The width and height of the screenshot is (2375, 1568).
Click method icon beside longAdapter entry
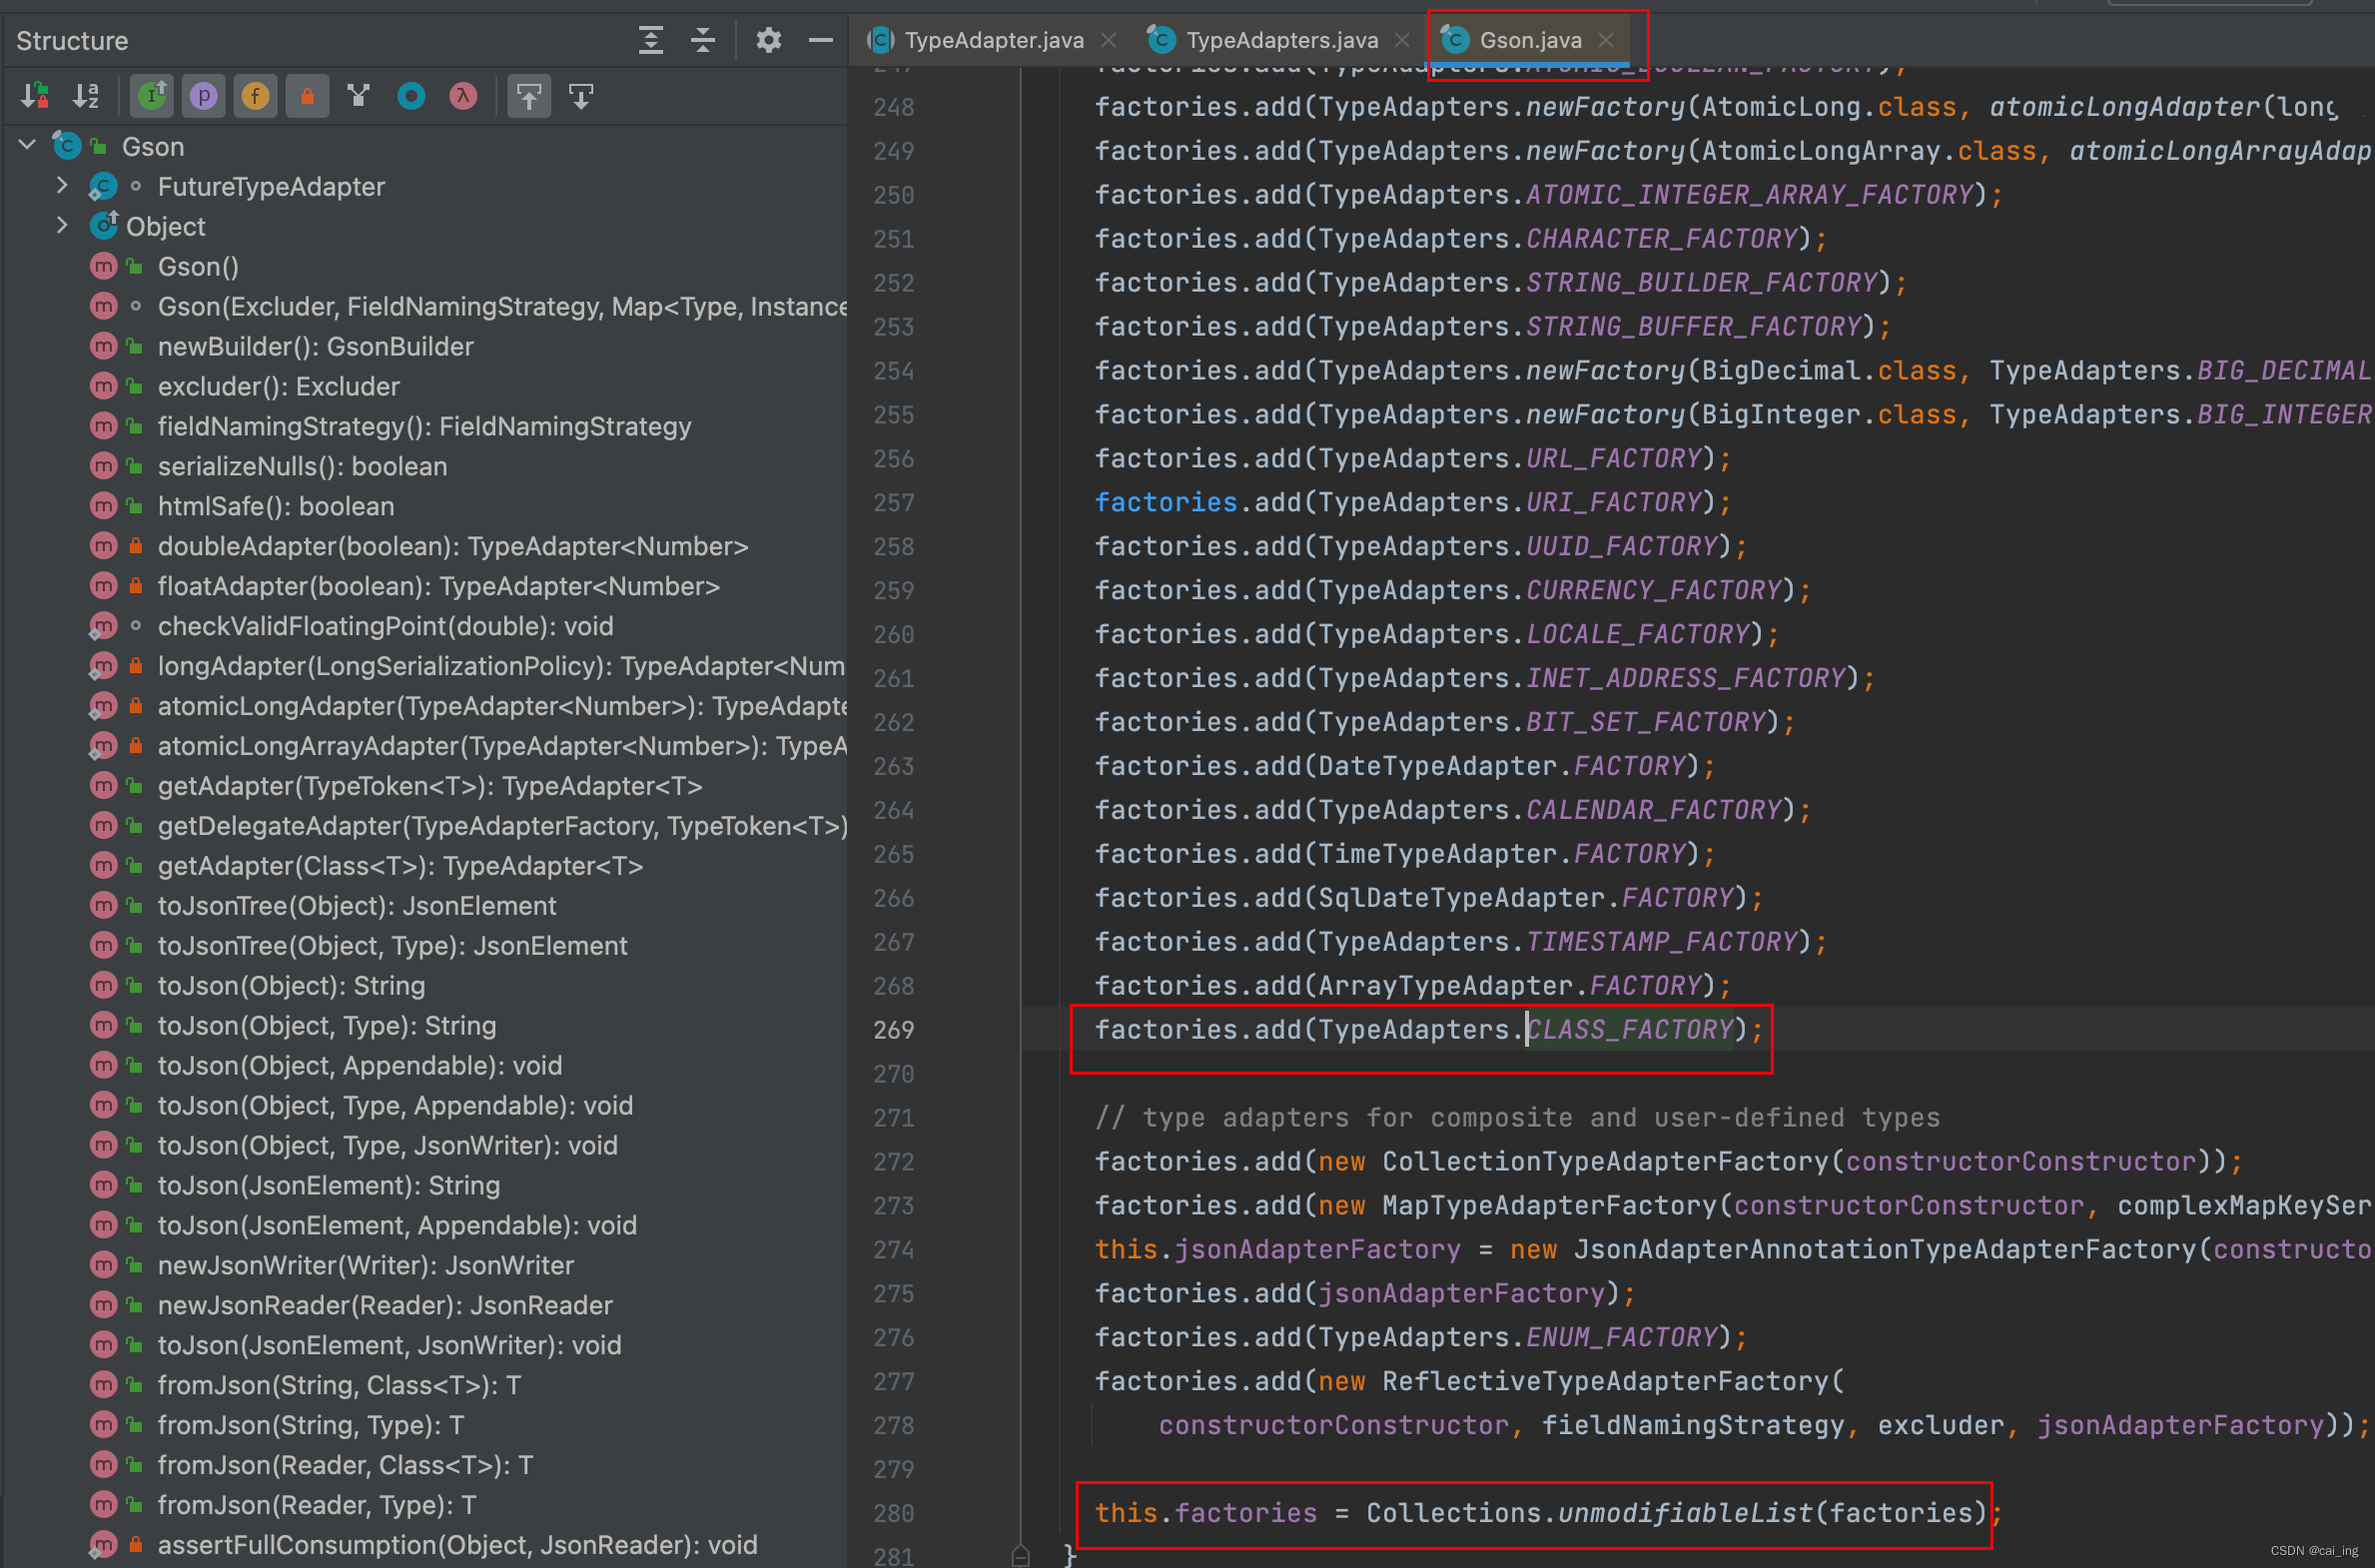(103, 666)
